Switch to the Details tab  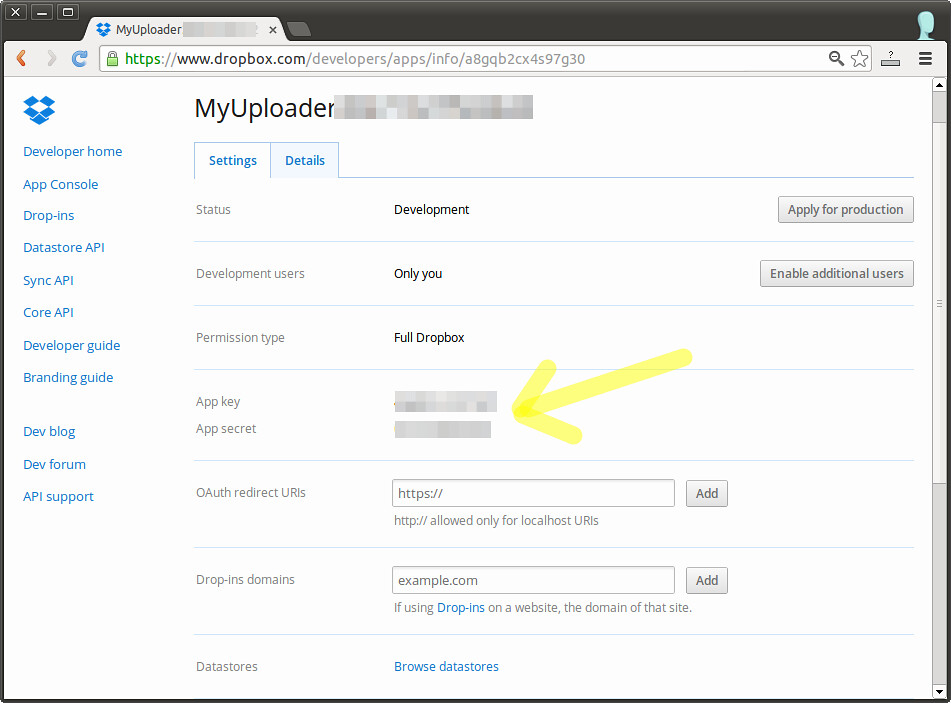point(304,160)
